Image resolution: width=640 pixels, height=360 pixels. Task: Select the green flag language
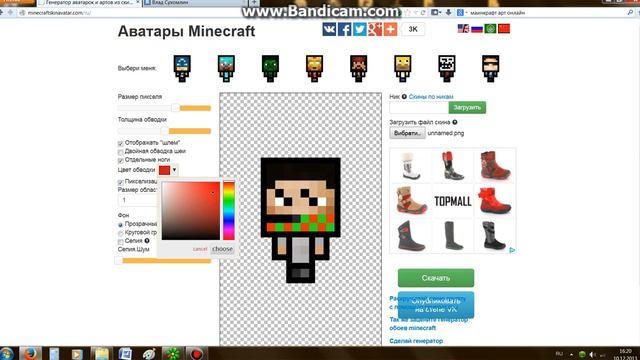[x=490, y=29]
